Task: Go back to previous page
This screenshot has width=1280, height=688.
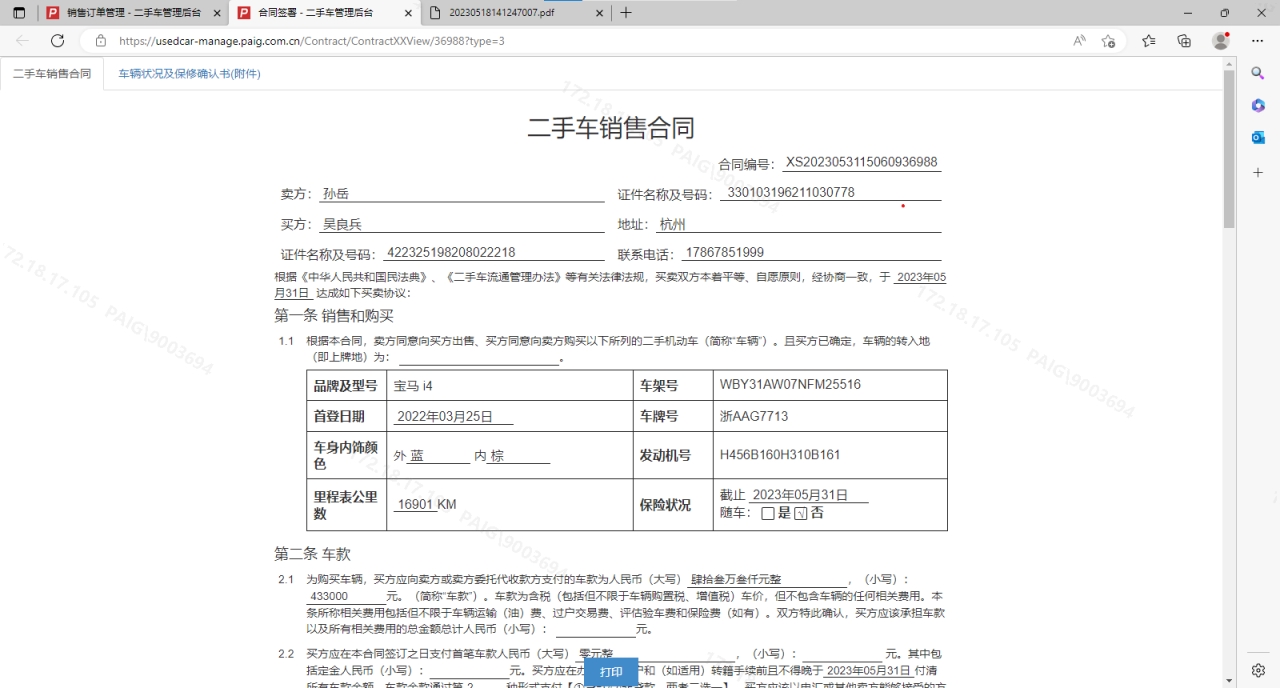Action: tap(23, 41)
